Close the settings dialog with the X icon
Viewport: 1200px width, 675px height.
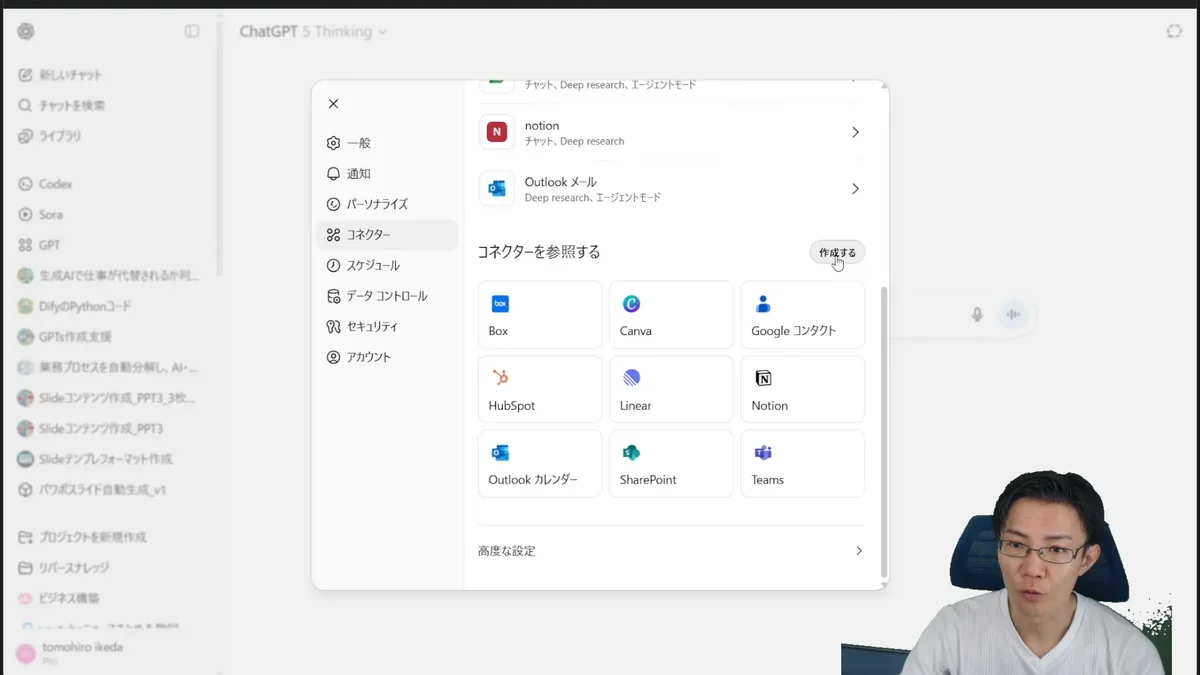pyautogui.click(x=333, y=104)
